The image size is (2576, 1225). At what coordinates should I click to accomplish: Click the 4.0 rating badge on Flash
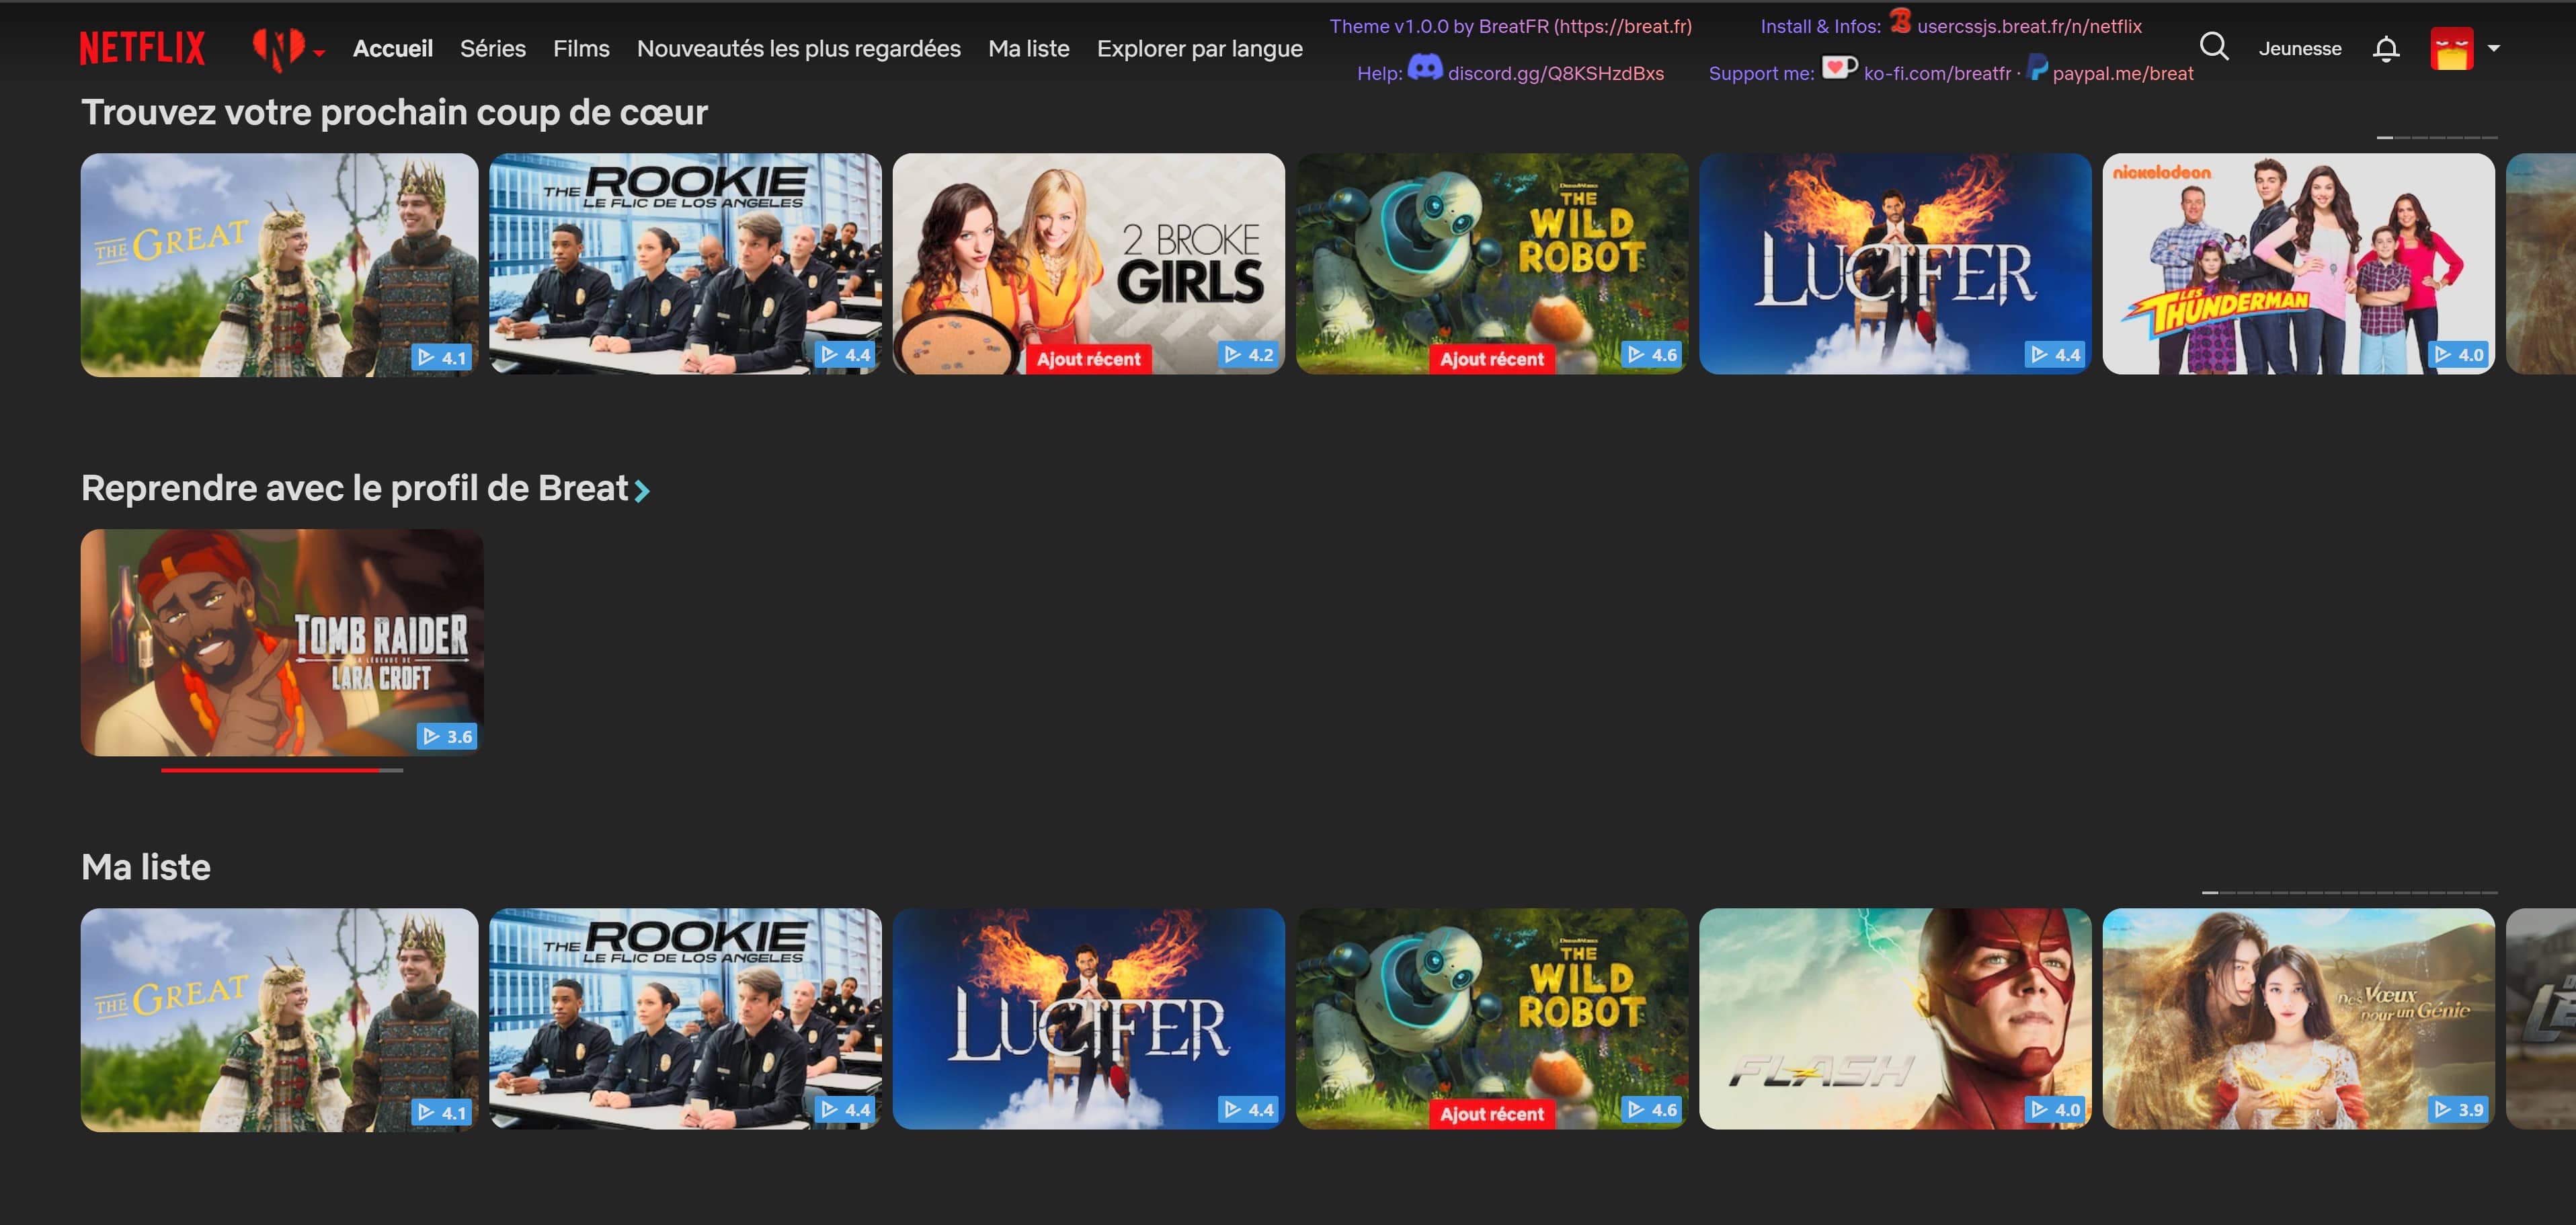pos(2056,1109)
